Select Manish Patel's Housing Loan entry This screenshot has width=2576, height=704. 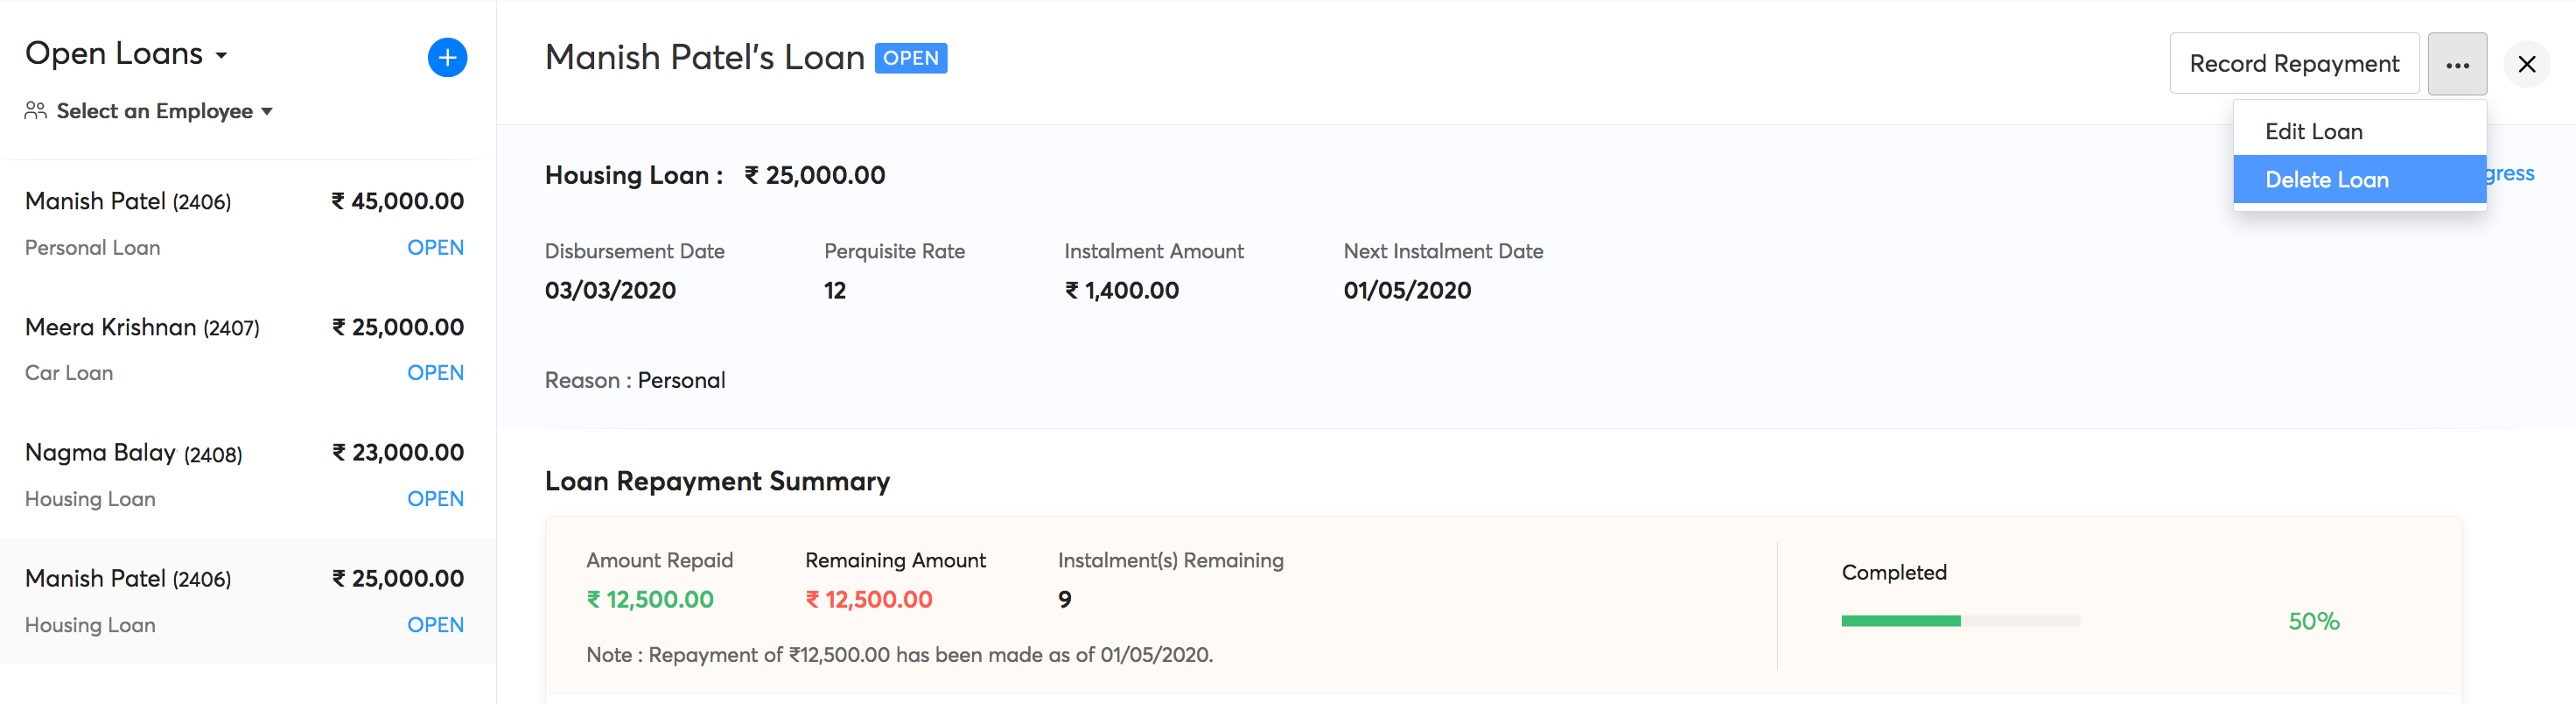(244, 601)
